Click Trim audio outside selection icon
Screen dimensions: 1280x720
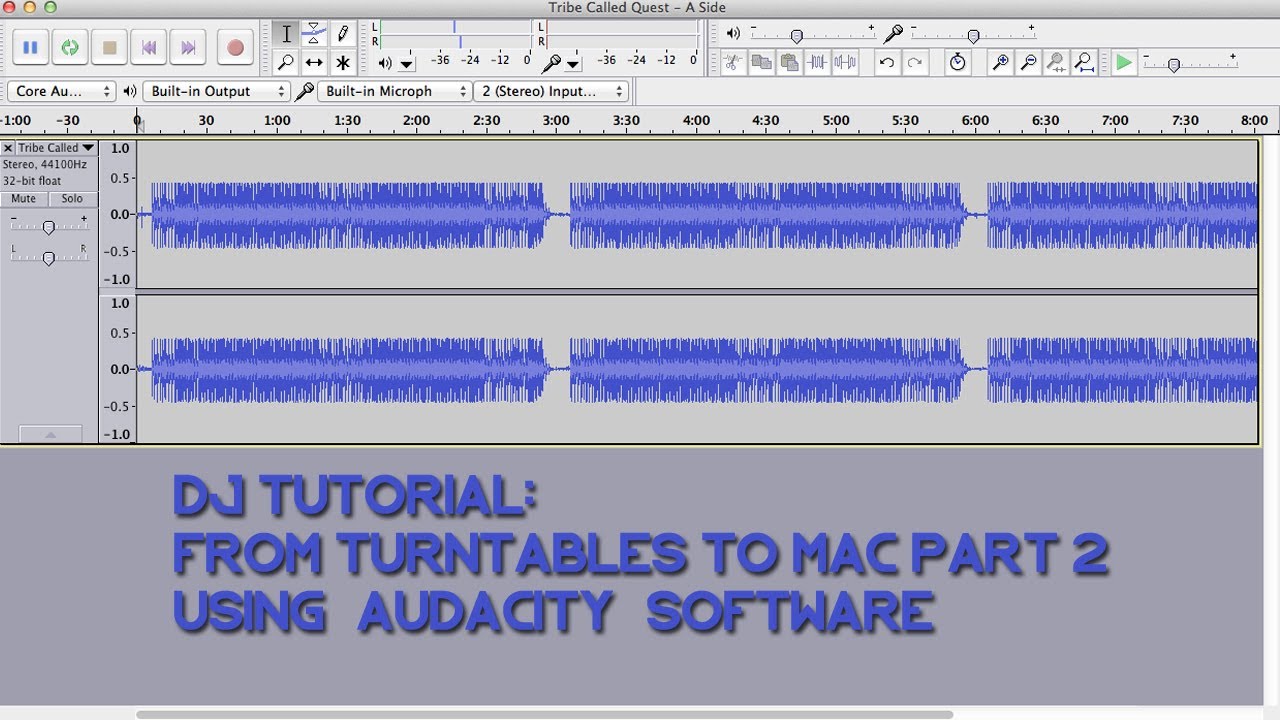click(x=817, y=62)
